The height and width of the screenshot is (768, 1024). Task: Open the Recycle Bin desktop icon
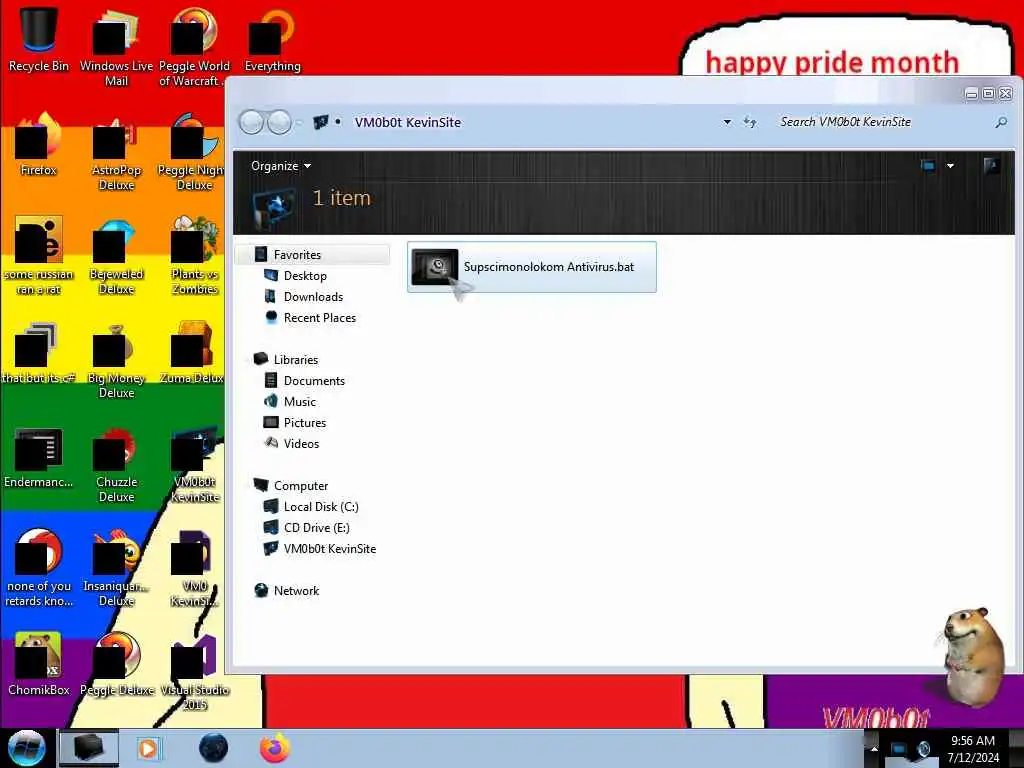pyautogui.click(x=39, y=39)
